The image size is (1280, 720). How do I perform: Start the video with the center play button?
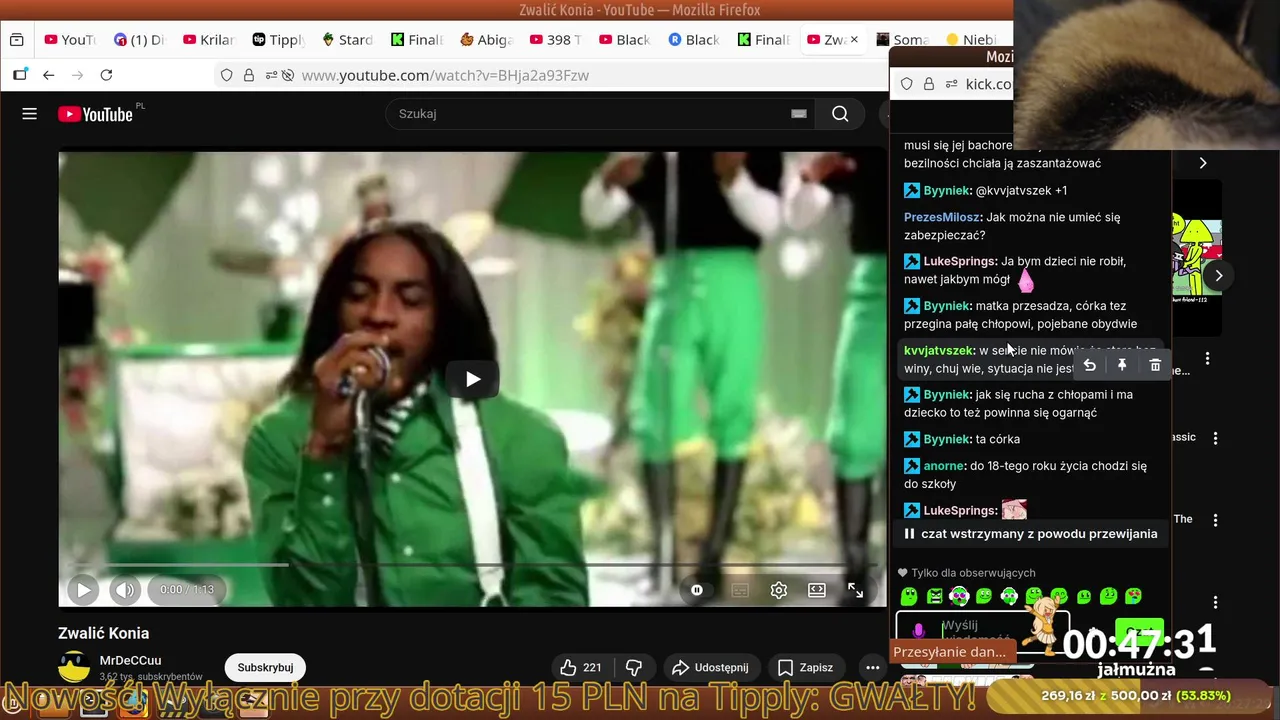tap(473, 379)
